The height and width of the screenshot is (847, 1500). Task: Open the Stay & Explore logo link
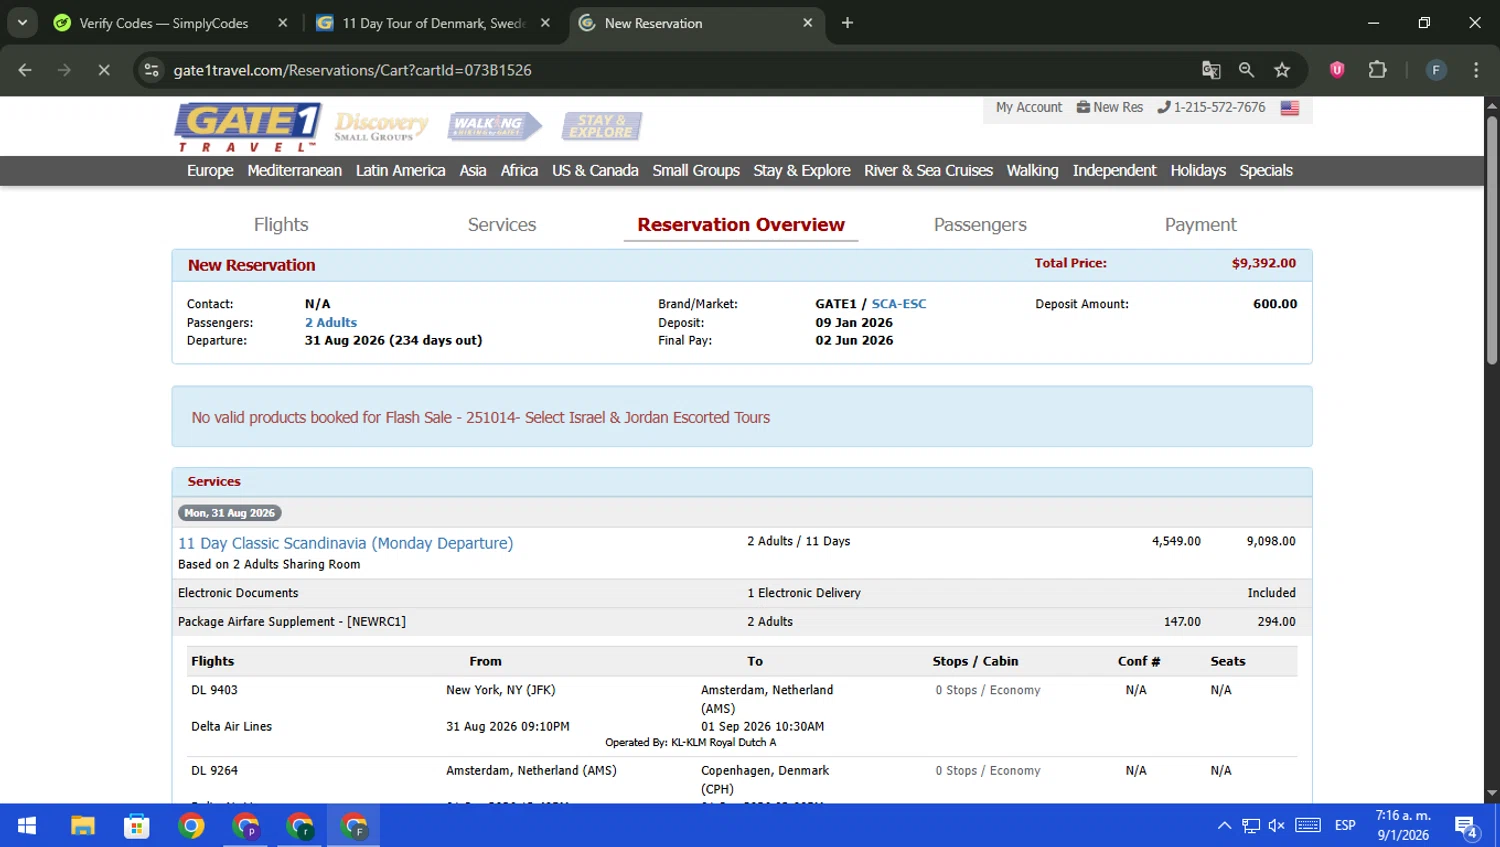pos(601,126)
